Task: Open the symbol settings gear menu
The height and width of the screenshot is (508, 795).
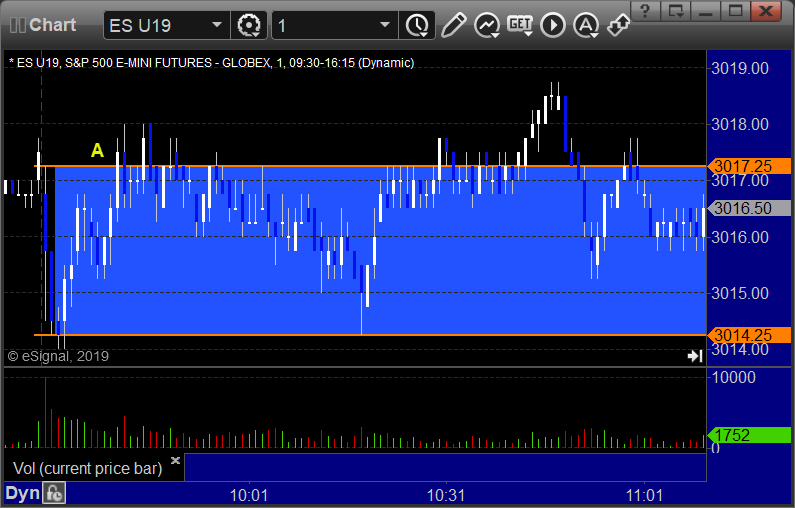Action: 248,25
